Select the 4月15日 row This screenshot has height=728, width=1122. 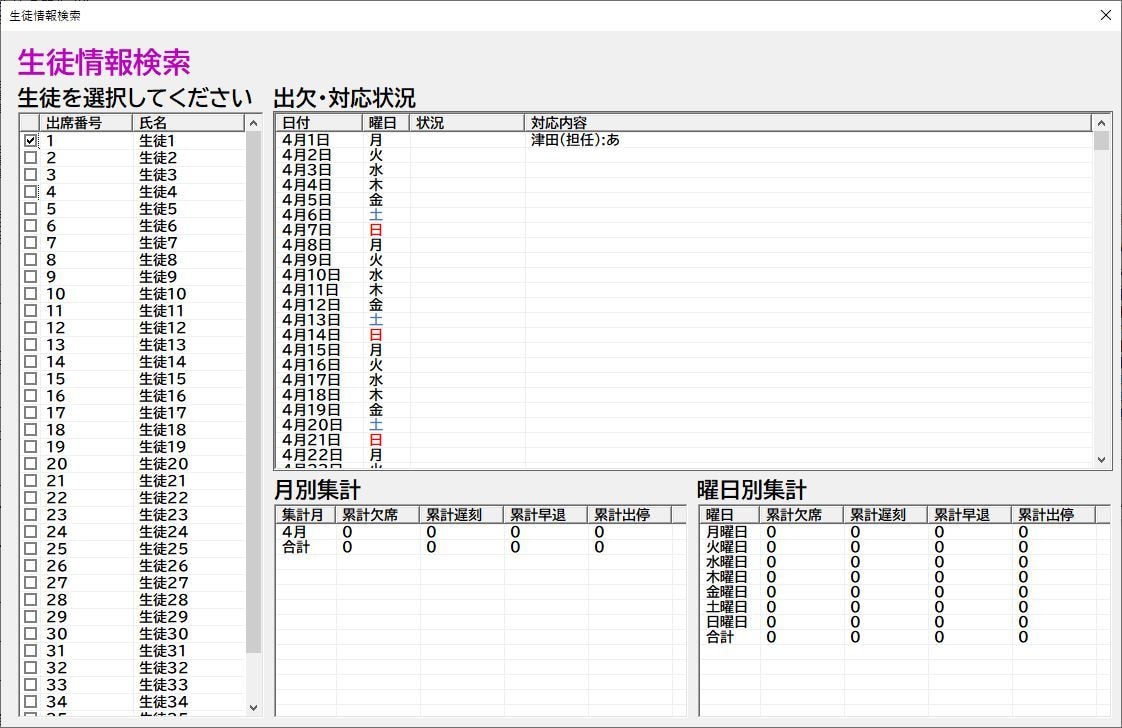pos(683,350)
